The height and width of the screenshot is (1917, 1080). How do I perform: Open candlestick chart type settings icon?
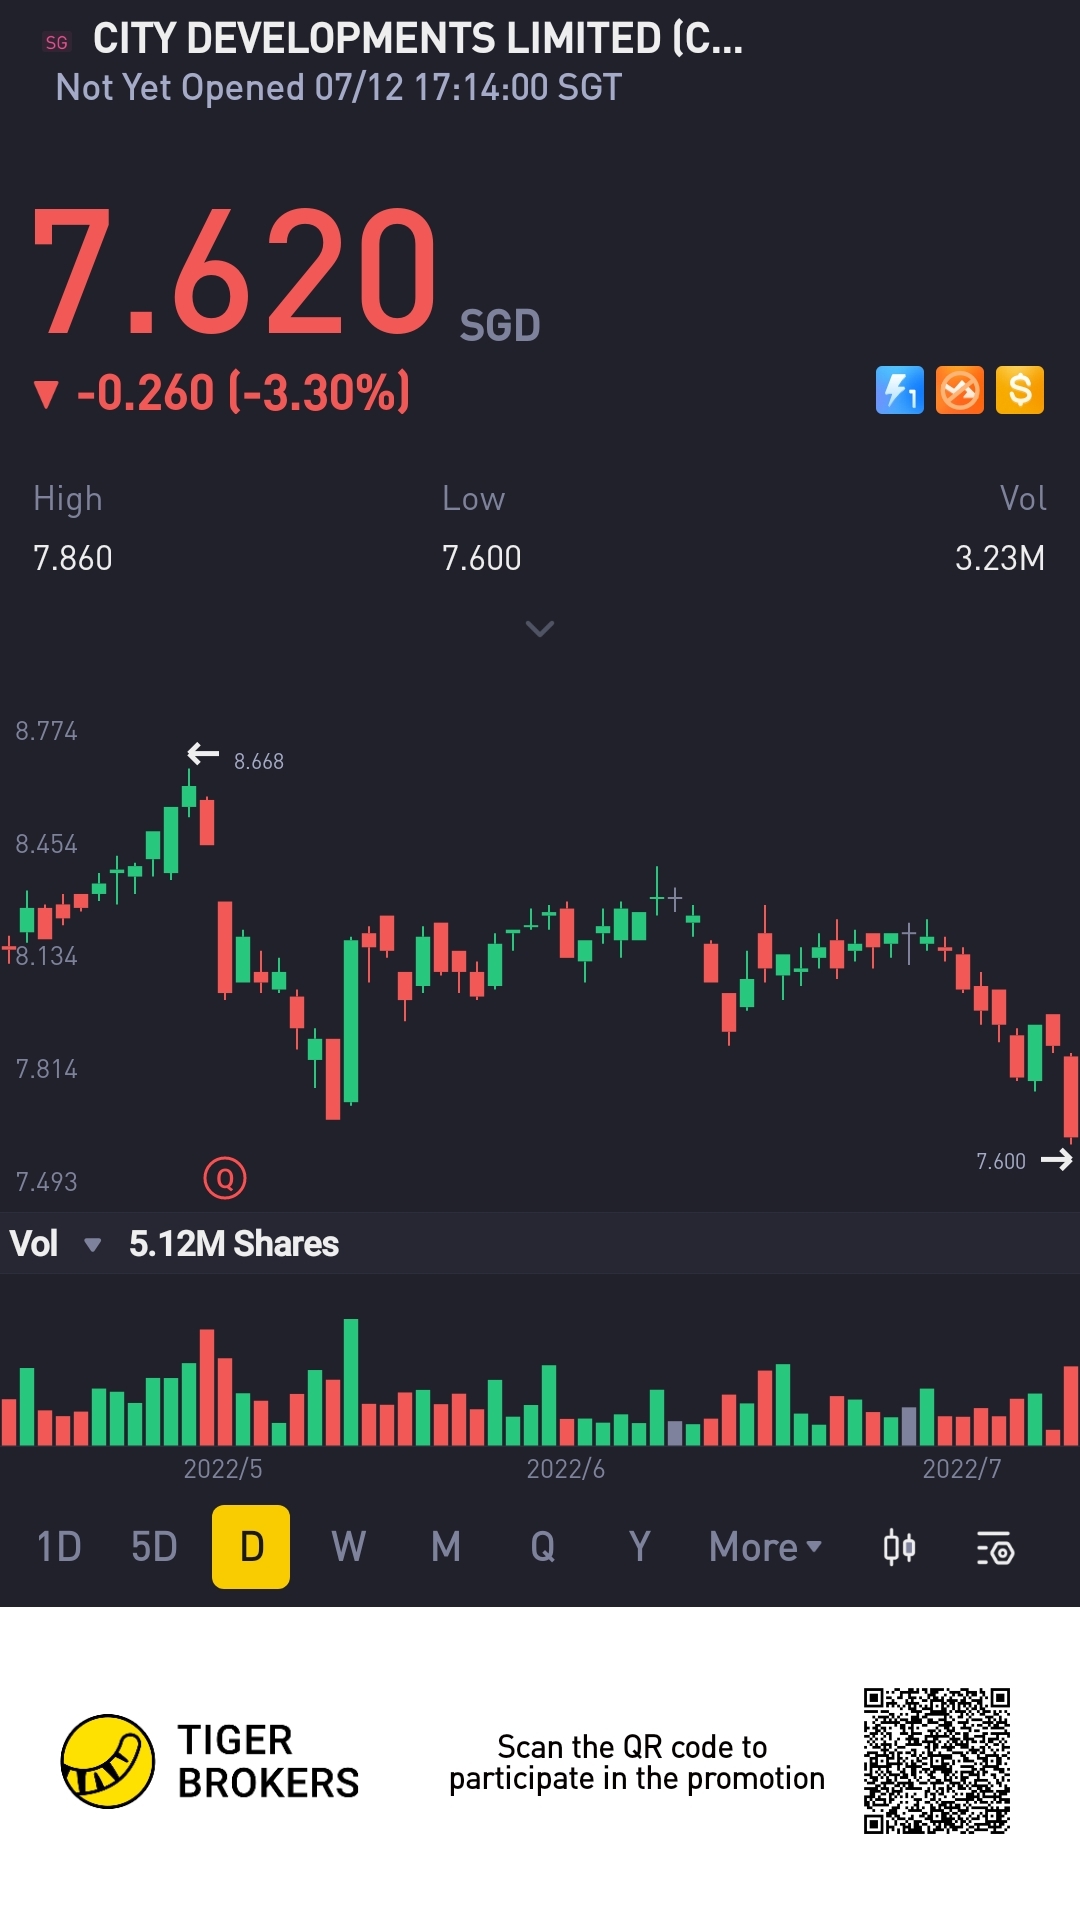(x=899, y=1548)
